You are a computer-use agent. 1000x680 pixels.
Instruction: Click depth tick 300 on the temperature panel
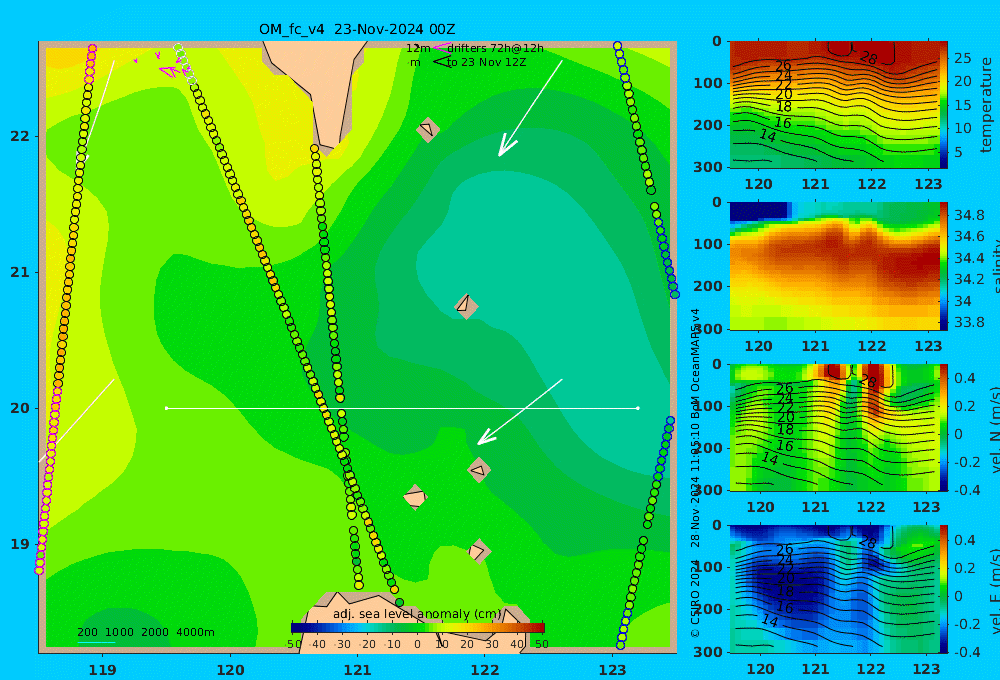[707, 167]
